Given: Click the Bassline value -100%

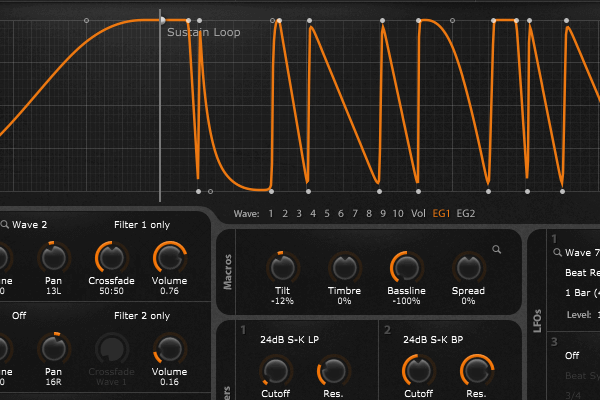Looking at the screenshot, I should pos(406,301).
